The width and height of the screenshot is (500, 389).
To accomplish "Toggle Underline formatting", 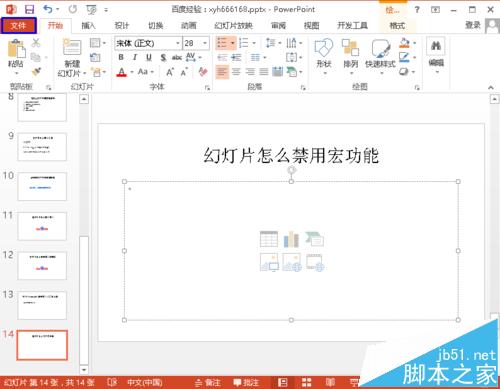I will 149,57.
